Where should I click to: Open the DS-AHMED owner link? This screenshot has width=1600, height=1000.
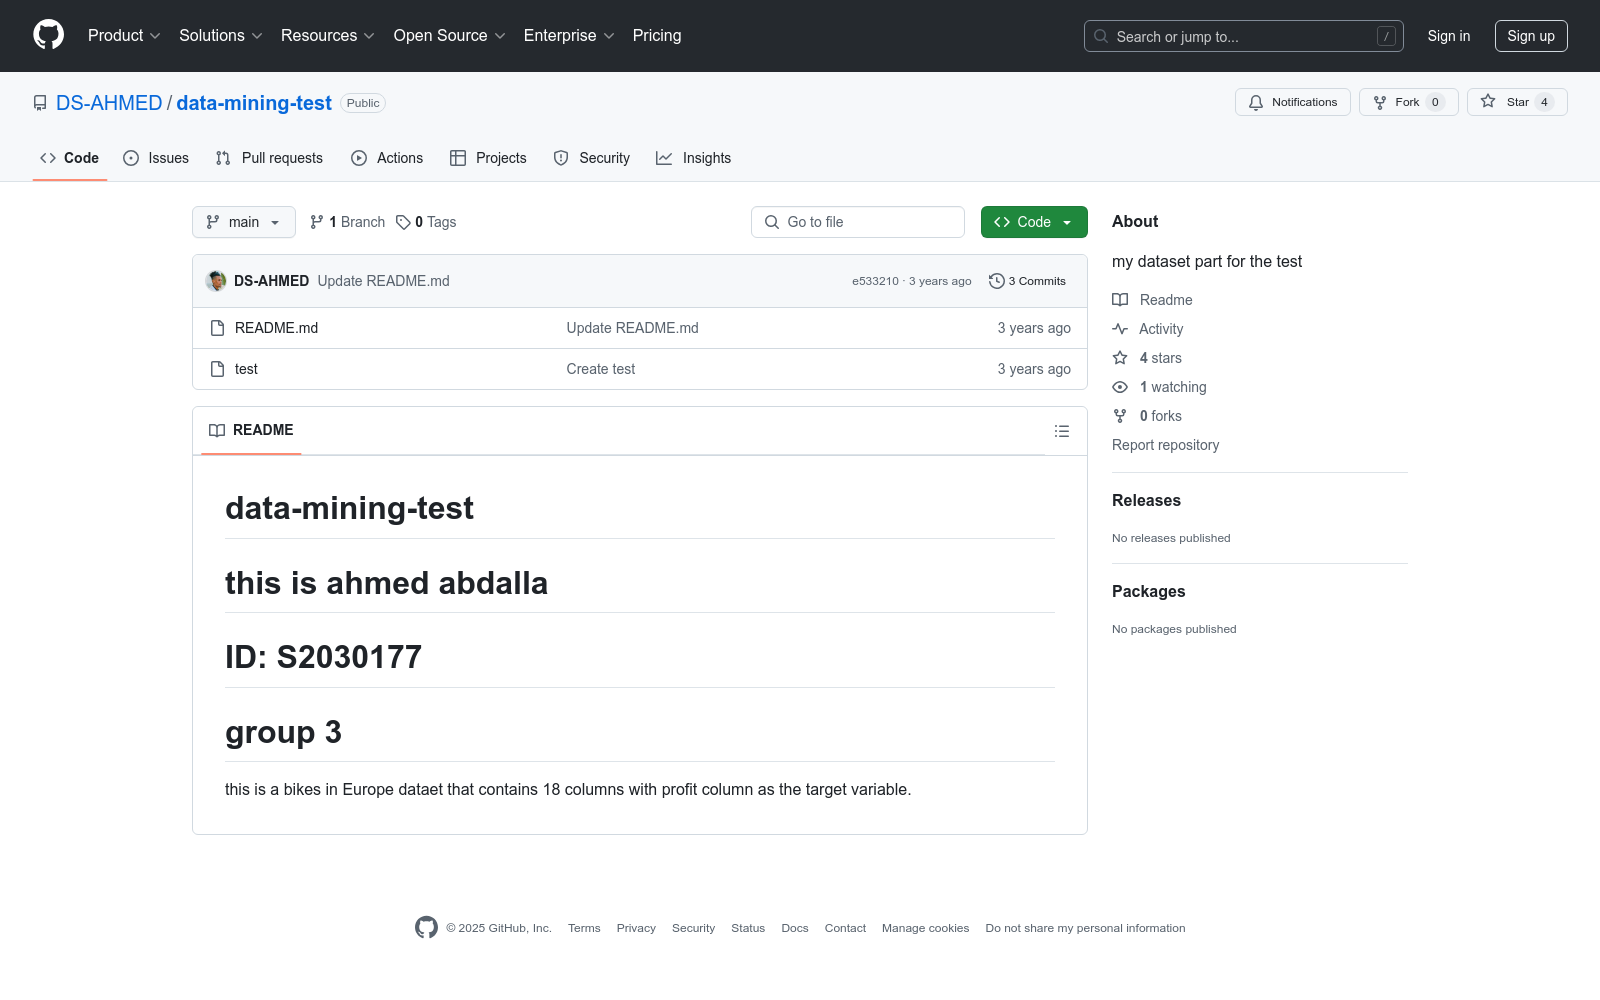click(109, 103)
